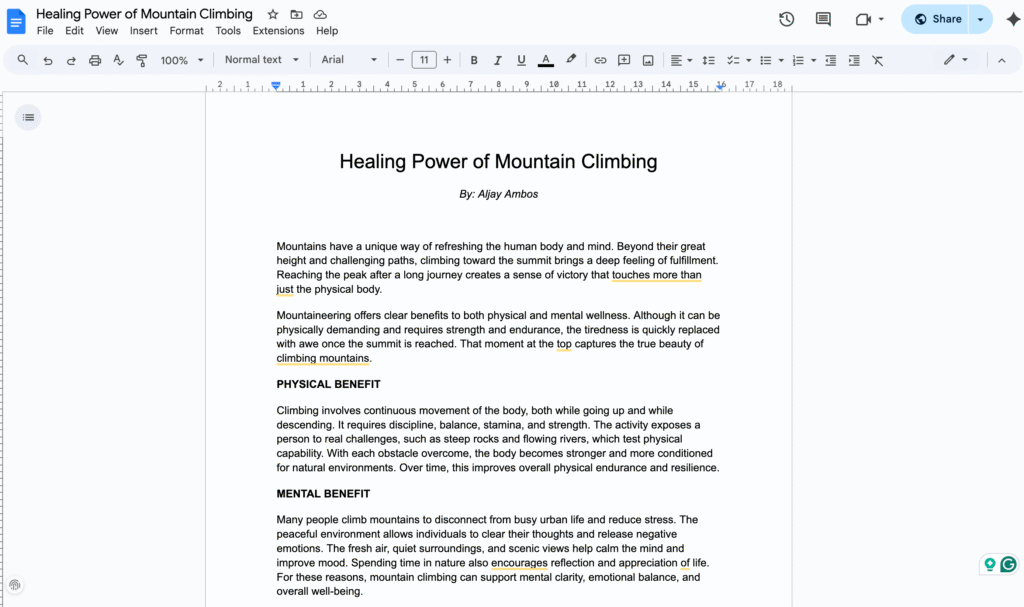Toggle italic formatting
The width and height of the screenshot is (1024, 607).
(498, 60)
